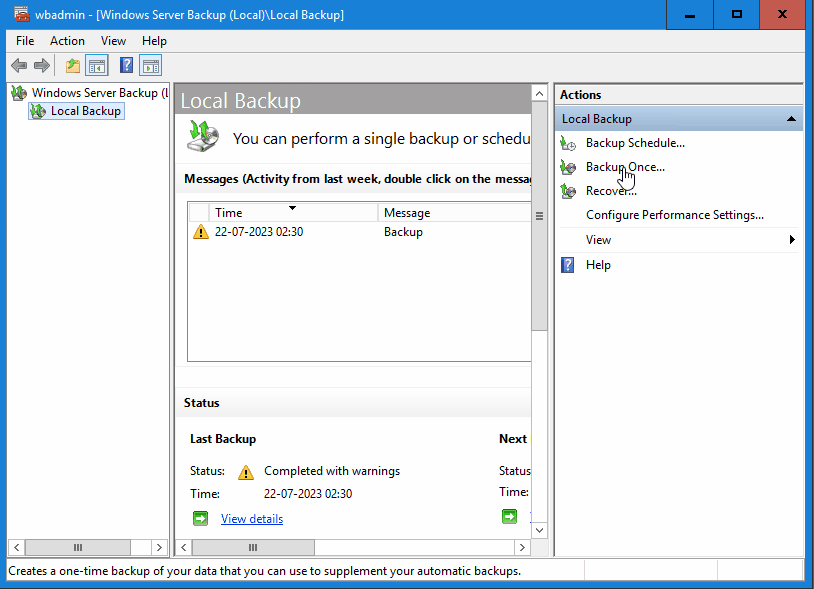
Task: Click the Status section heading
Action: click(201, 403)
